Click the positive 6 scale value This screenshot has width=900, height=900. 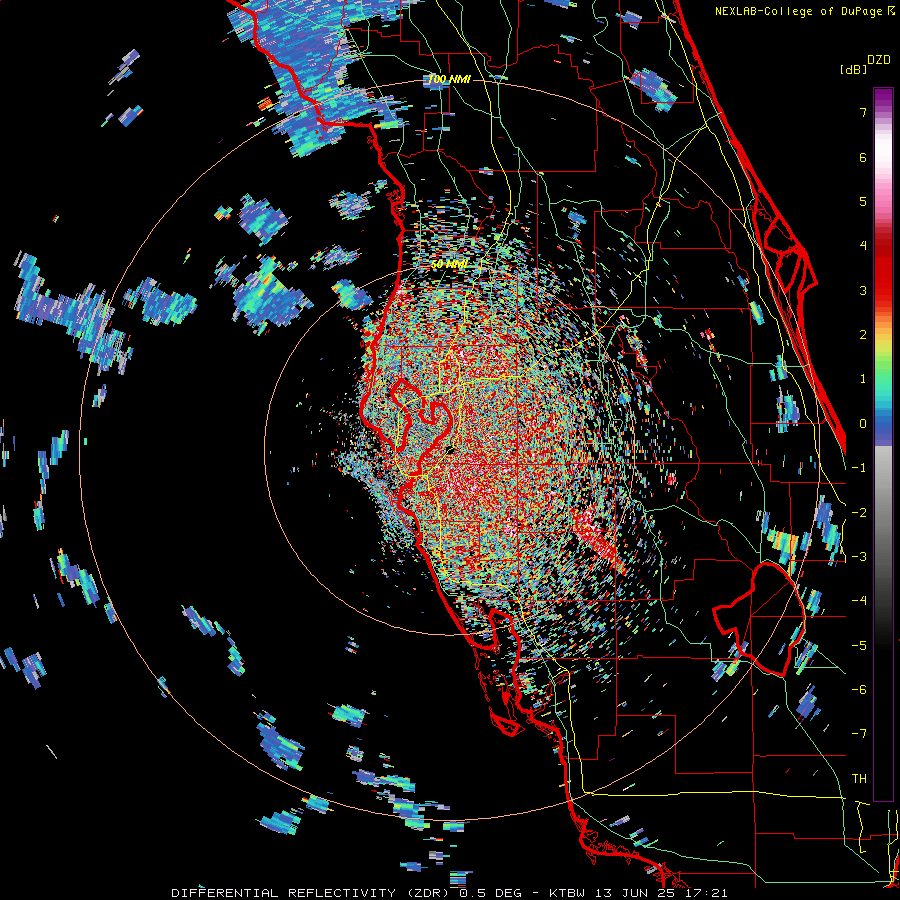coord(863,157)
